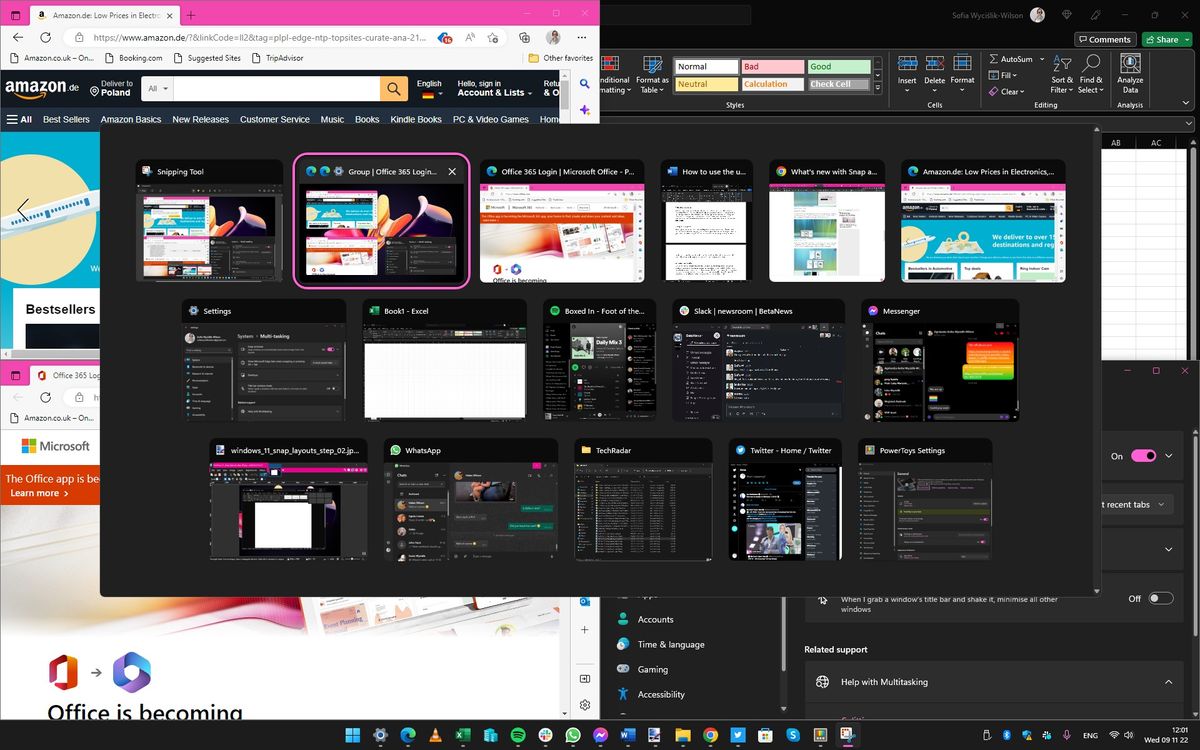
Task: Open Books from the Amazon navigation bar
Action: 367,119
